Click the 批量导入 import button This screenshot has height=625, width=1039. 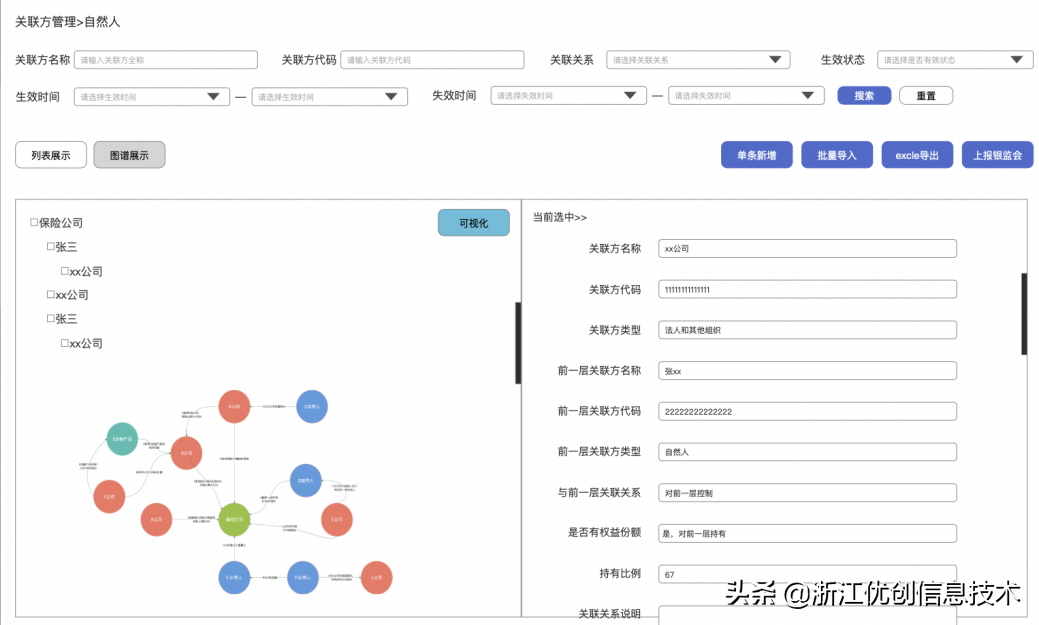pos(836,154)
